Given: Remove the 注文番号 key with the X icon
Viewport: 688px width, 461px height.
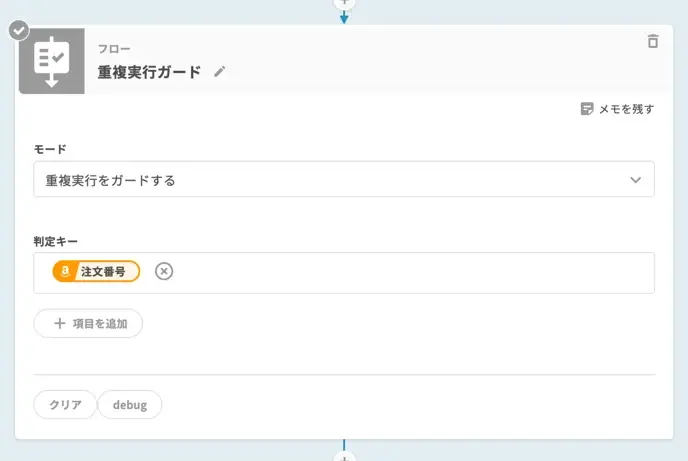Looking at the screenshot, I should (164, 271).
